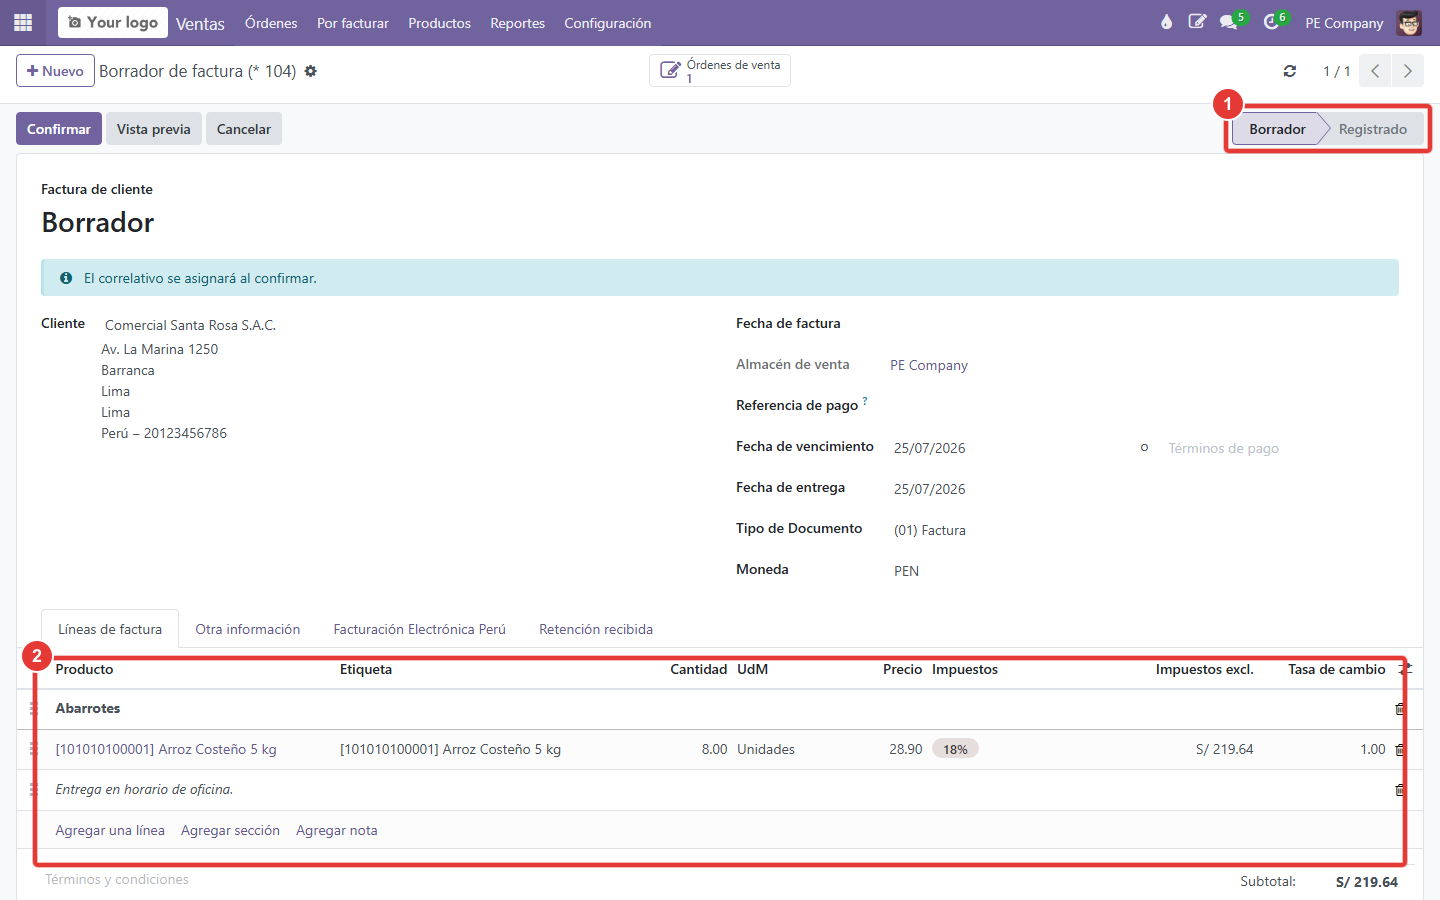The image size is (1440, 900).
Task: Switch to Retención recibida tab
Action: click(596, 629)
